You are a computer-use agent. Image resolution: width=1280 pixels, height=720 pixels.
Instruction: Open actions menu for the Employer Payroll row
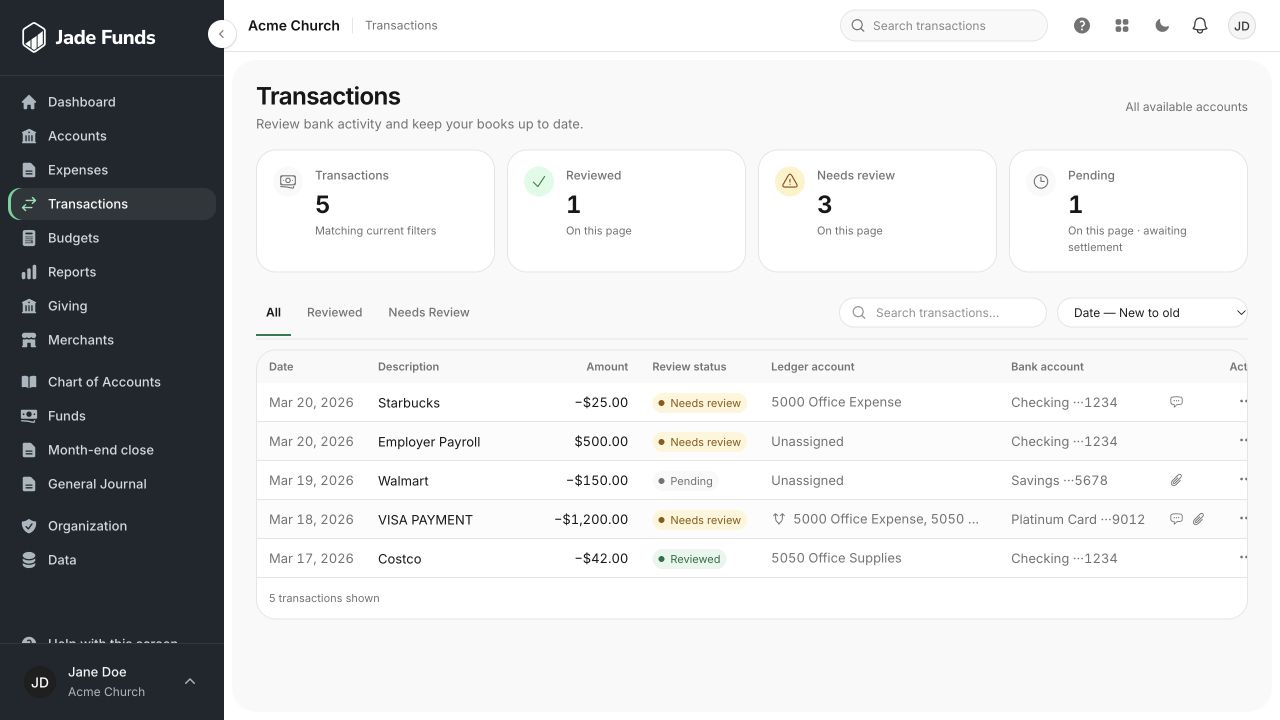pyautogui.click(x=1243, y=440)
